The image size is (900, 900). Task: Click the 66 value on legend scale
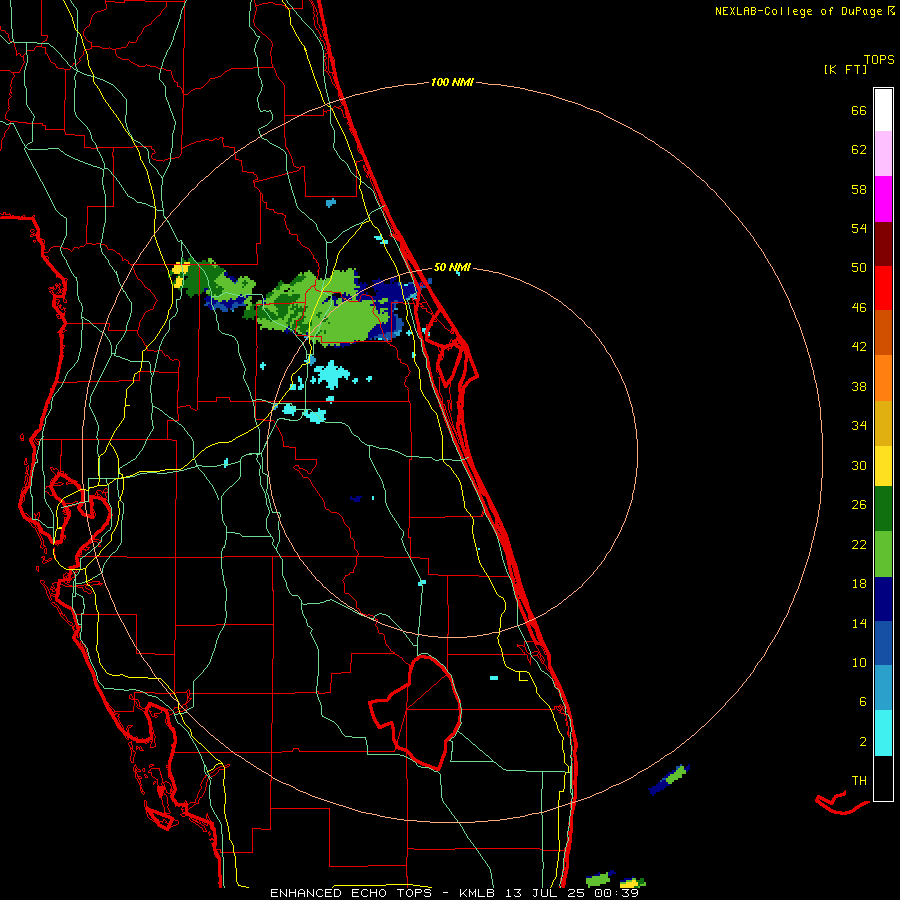click(859, 111)
